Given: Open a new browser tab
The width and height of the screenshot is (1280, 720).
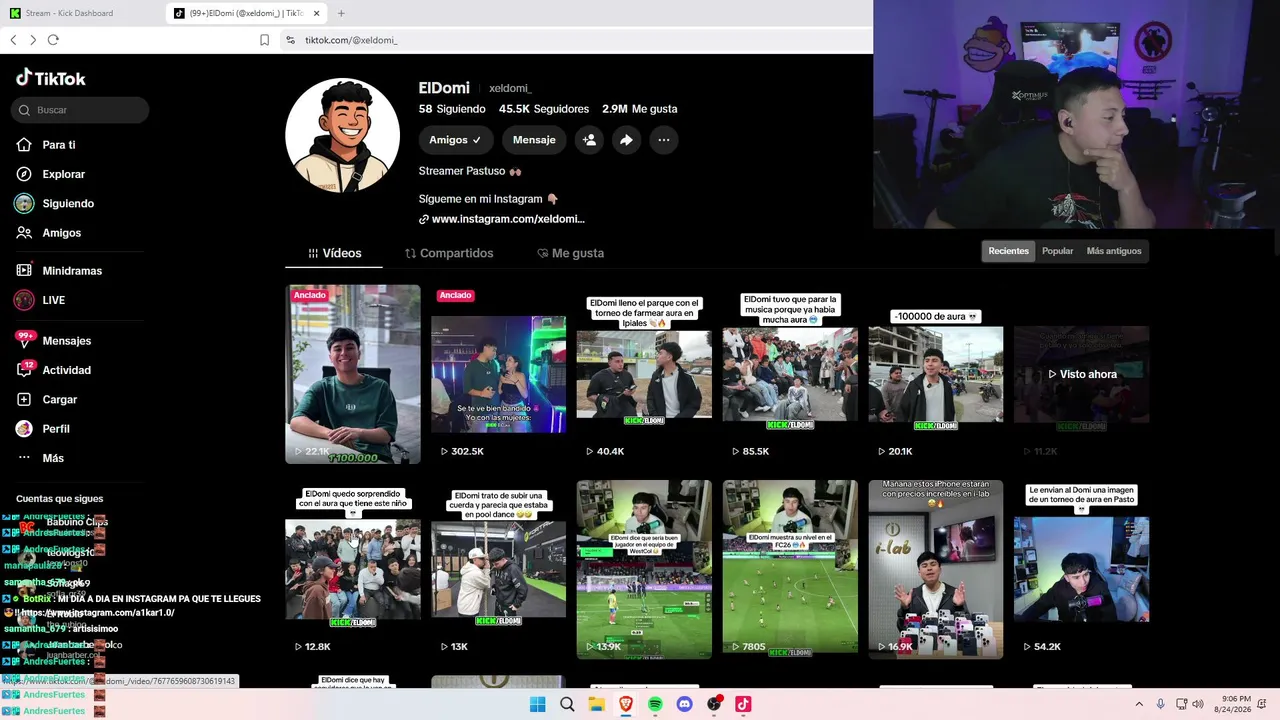Looking at the screenshot, I should click(x=341, y=13).
